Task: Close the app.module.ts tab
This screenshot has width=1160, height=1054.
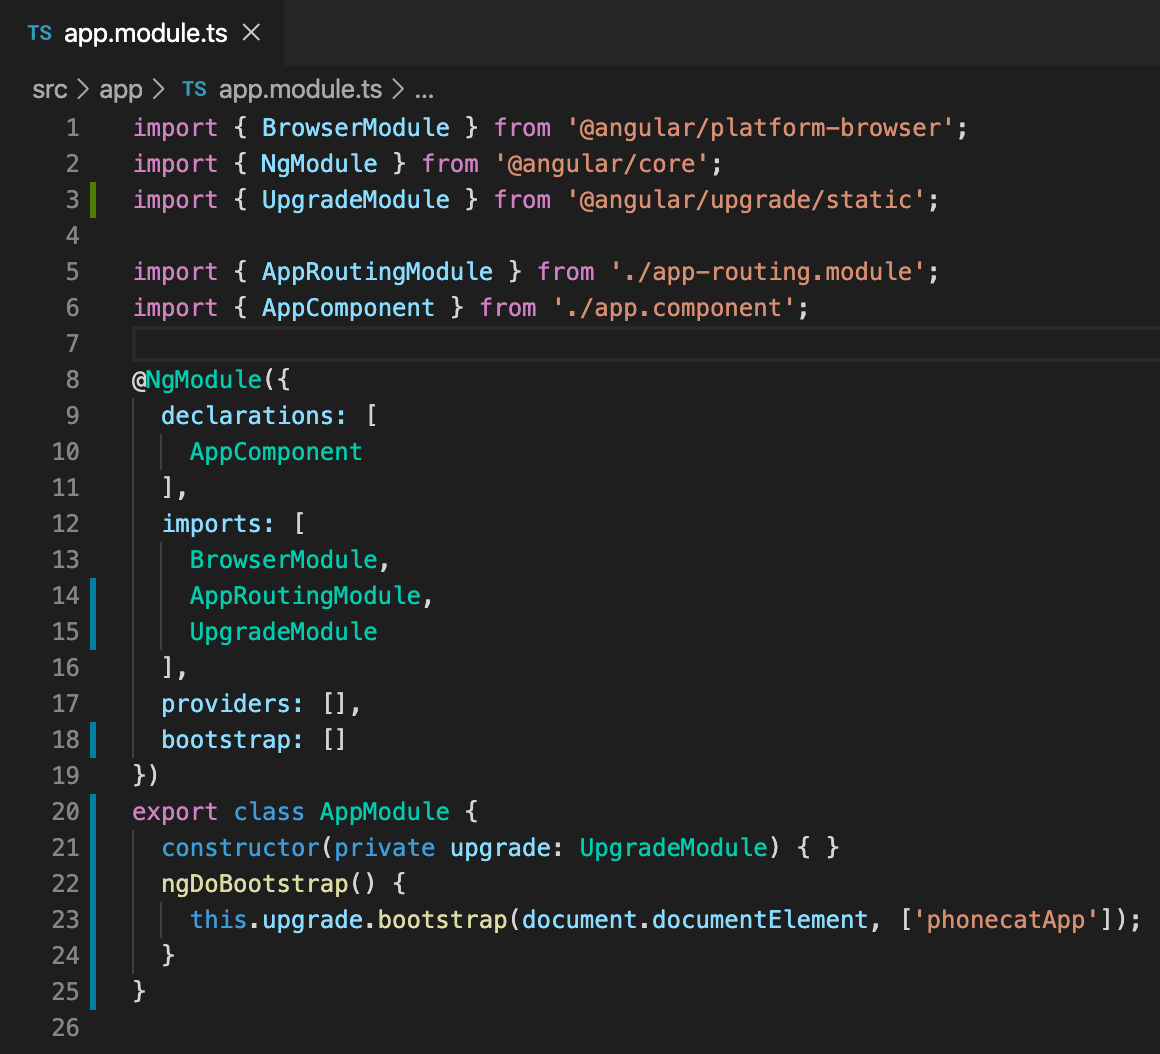Action: [x=249, y=32]
